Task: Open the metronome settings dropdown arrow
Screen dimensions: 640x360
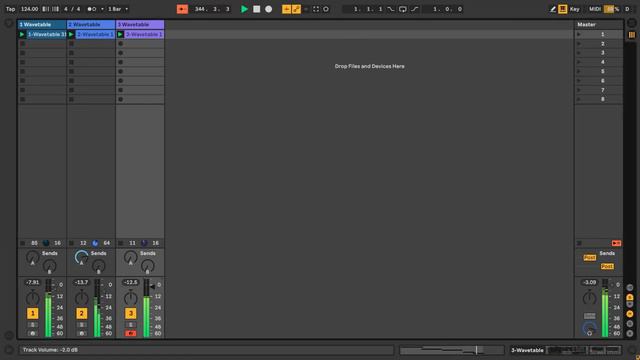Action: [102, 9]
